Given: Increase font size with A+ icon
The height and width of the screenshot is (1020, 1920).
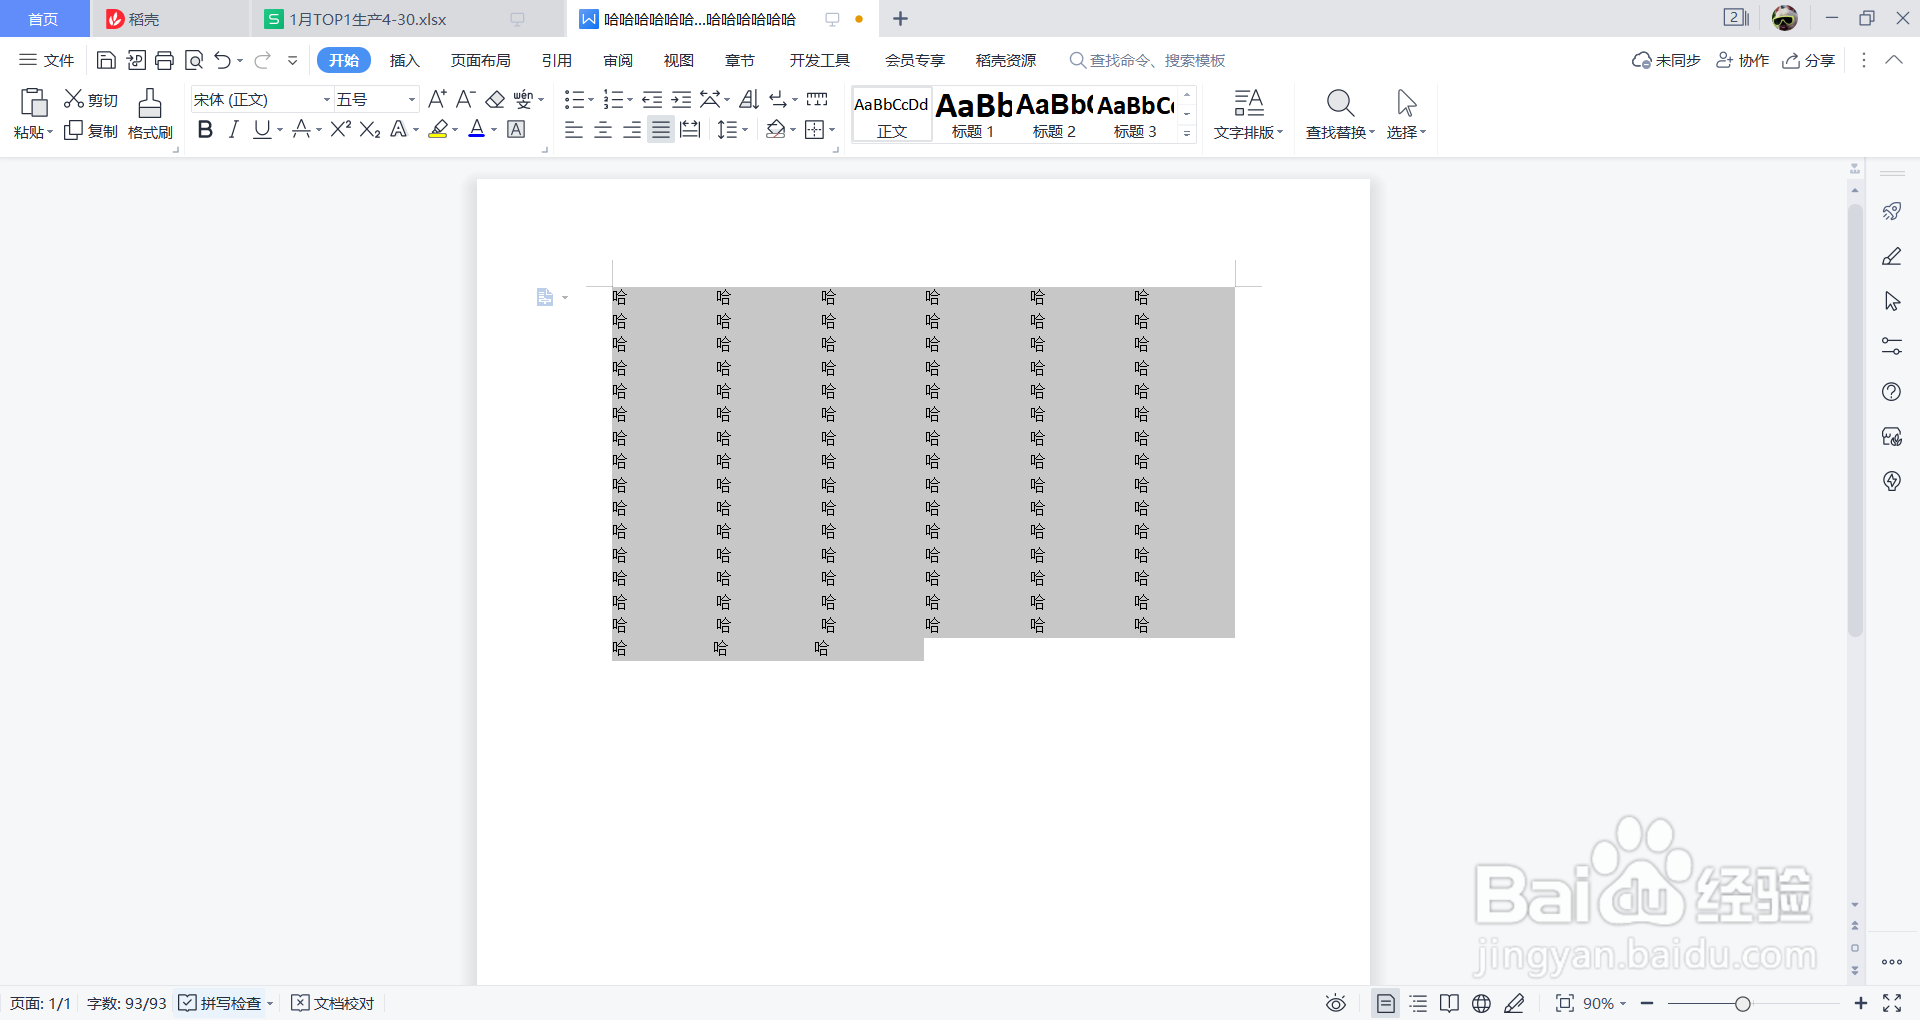Looking at the screenshot, I should [437, 99].
